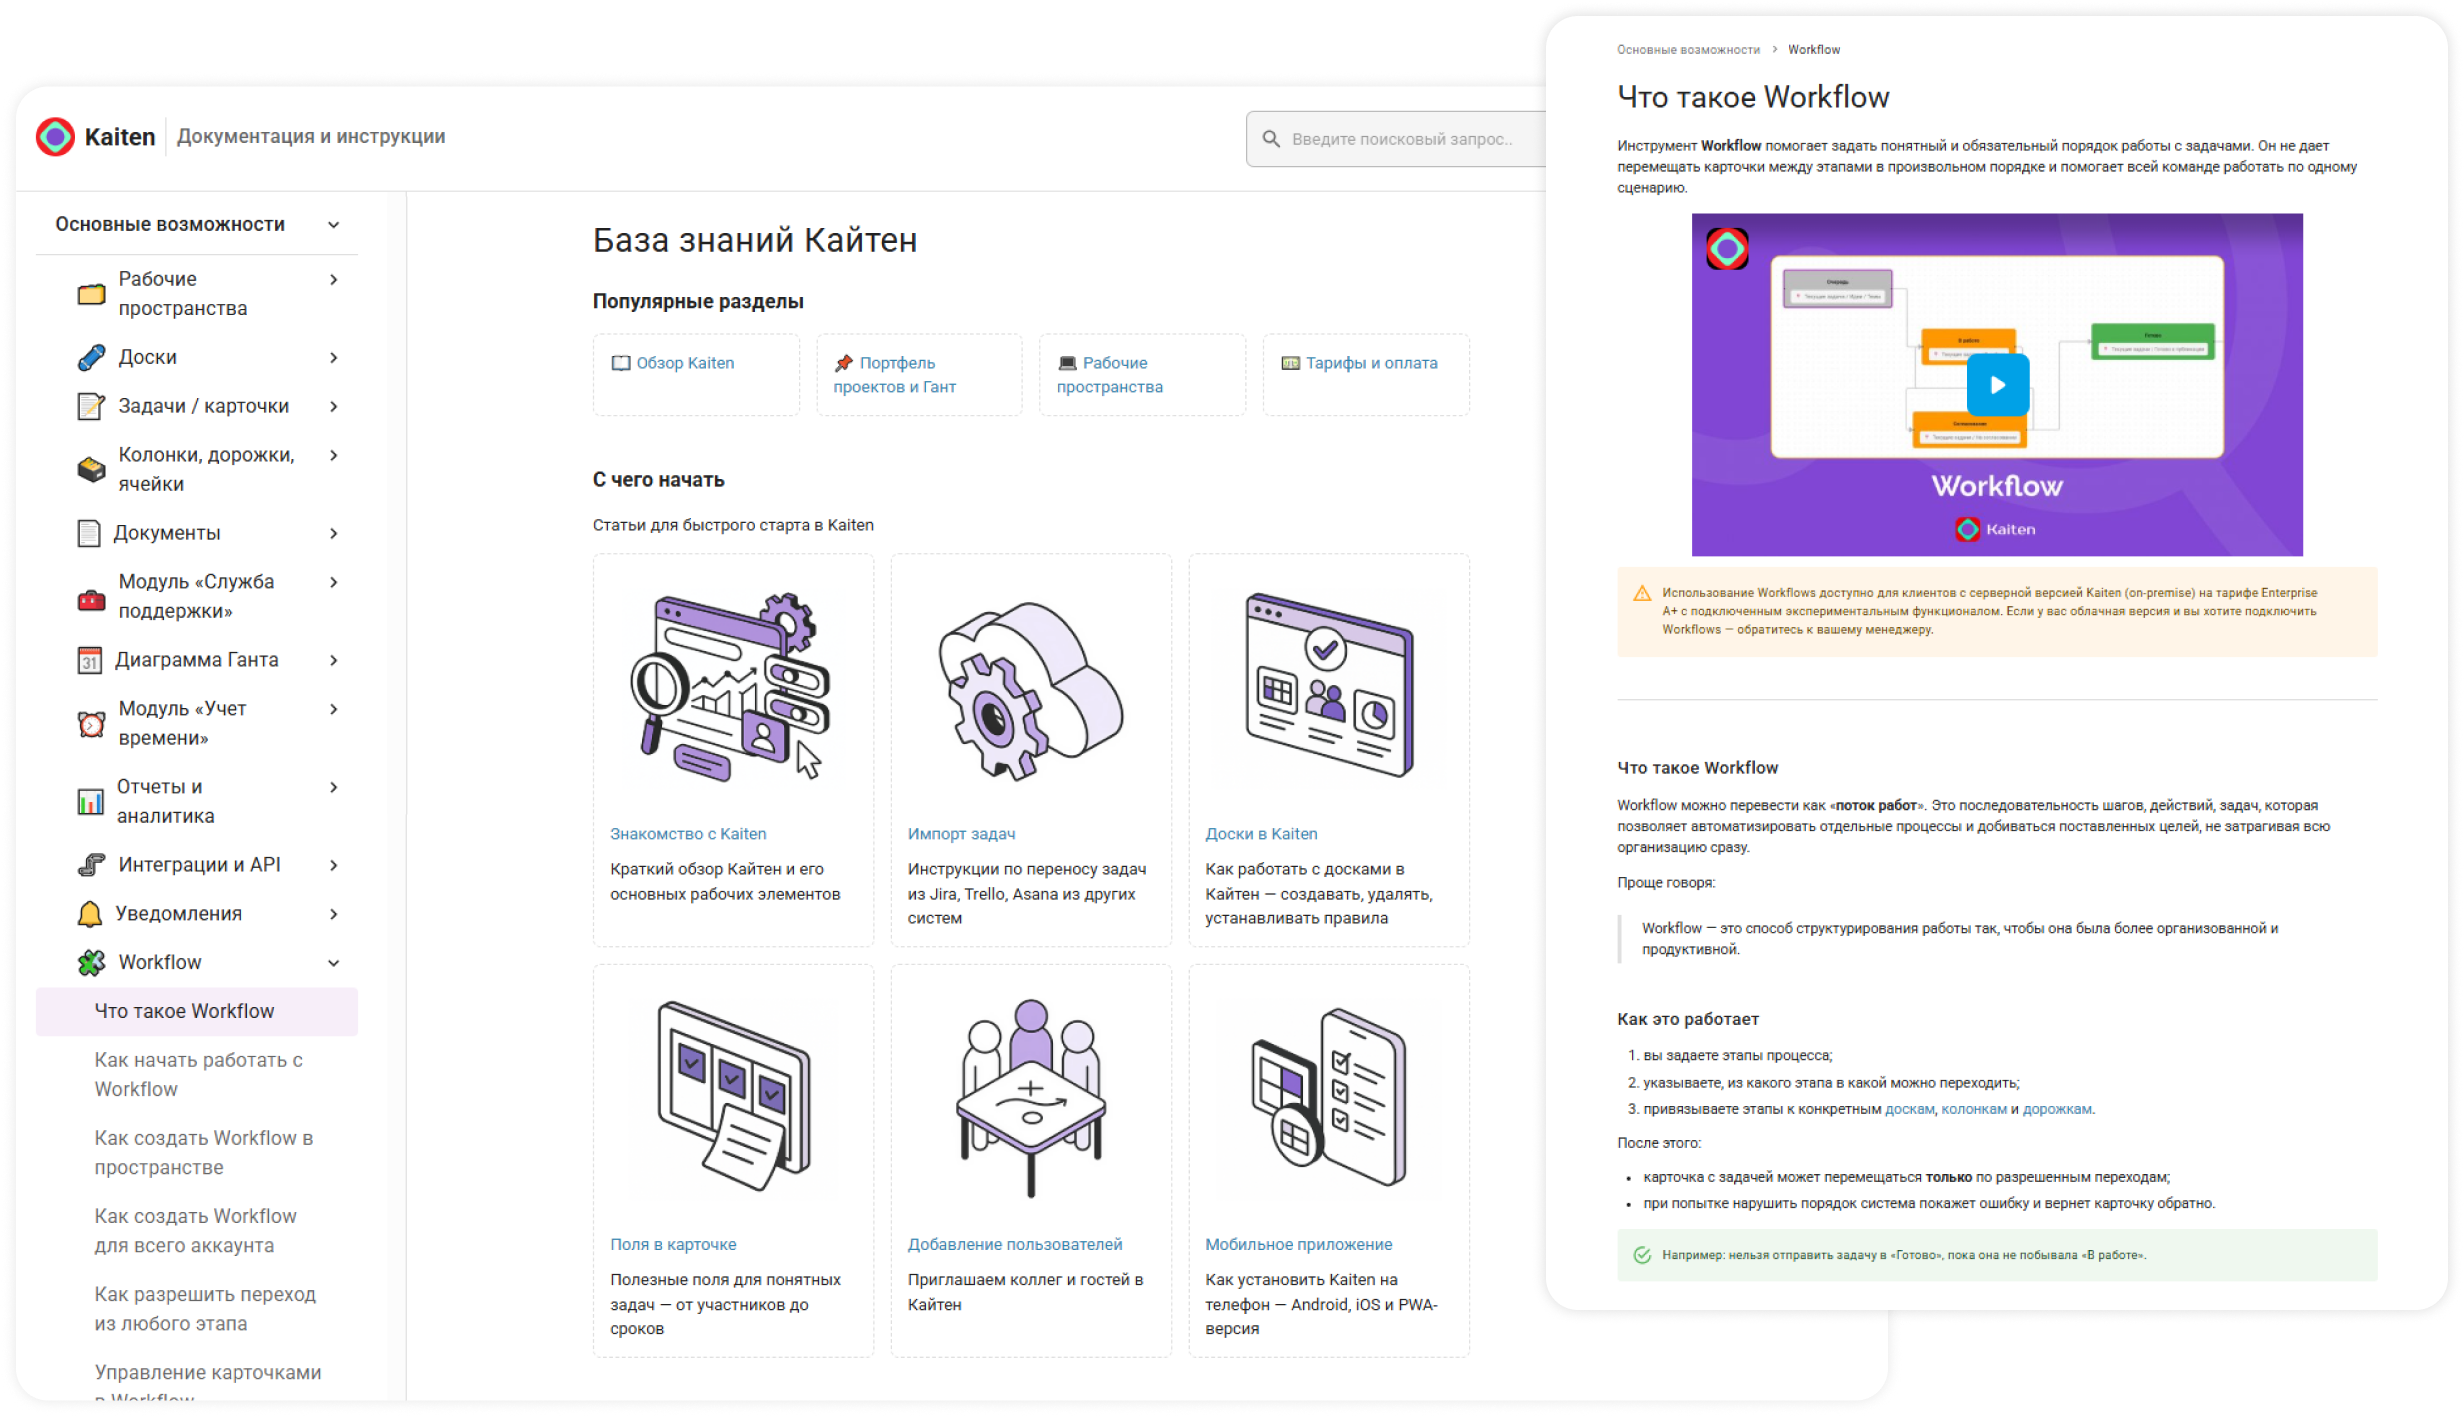
Task: Click the Отчеты и аналитика chart icon
Action: [90, 801]
